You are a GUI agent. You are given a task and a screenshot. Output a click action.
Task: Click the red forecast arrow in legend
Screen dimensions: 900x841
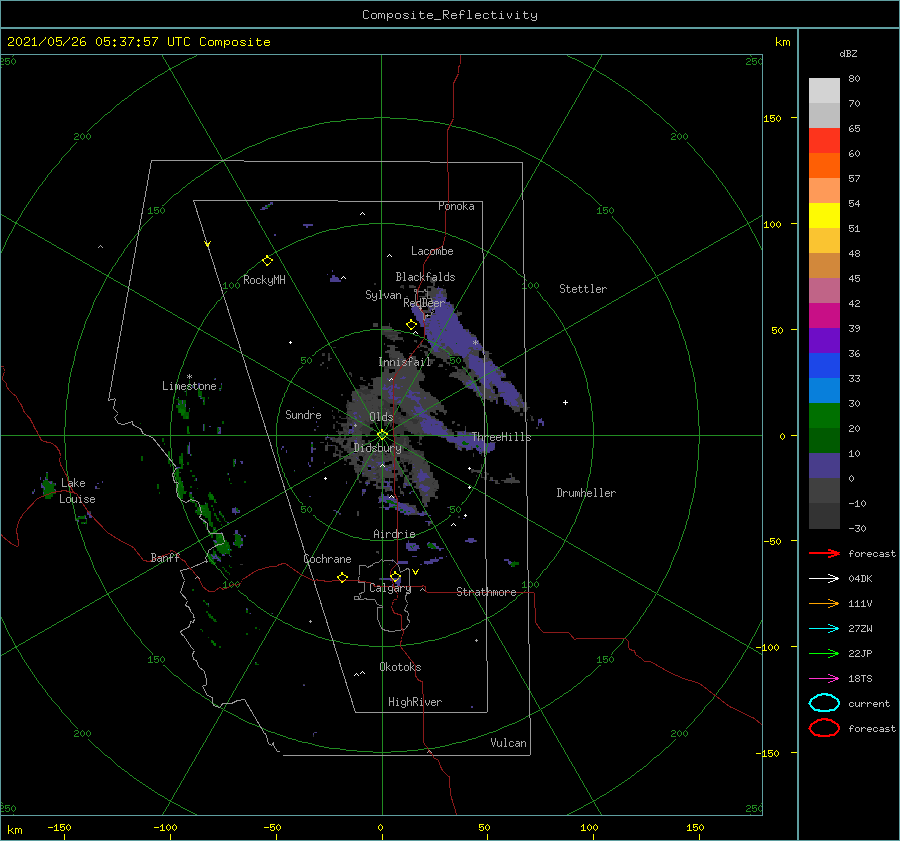pos(824,553)
